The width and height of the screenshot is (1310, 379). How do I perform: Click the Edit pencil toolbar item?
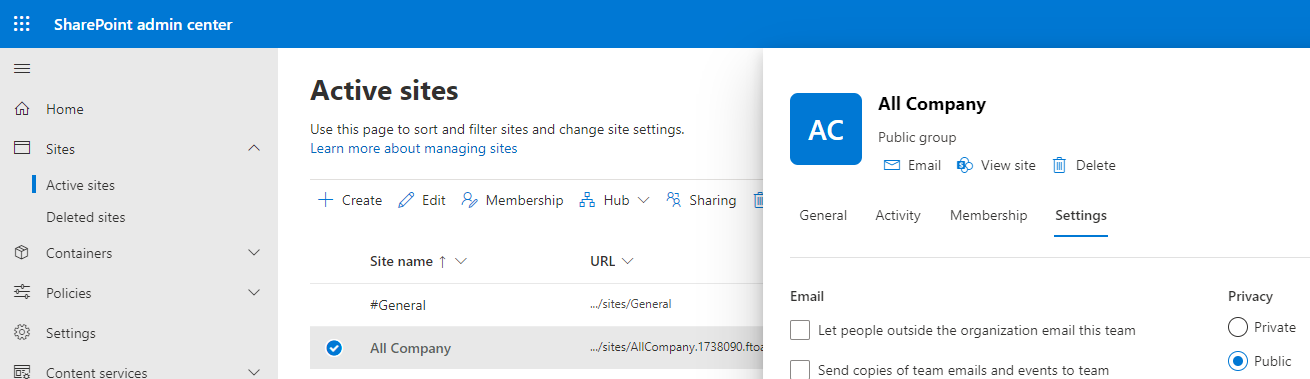pos(422,200)
